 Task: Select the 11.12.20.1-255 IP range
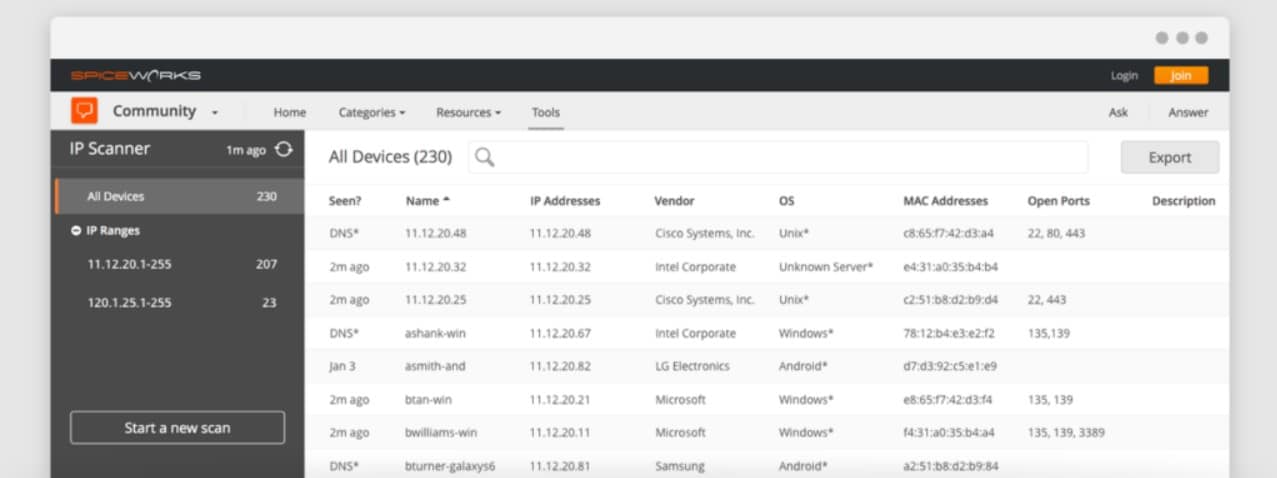180,265
